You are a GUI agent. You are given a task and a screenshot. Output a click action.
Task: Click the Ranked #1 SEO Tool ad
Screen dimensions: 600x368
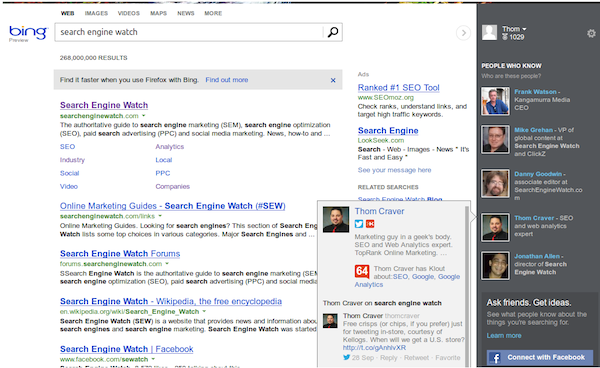point(398,88)
